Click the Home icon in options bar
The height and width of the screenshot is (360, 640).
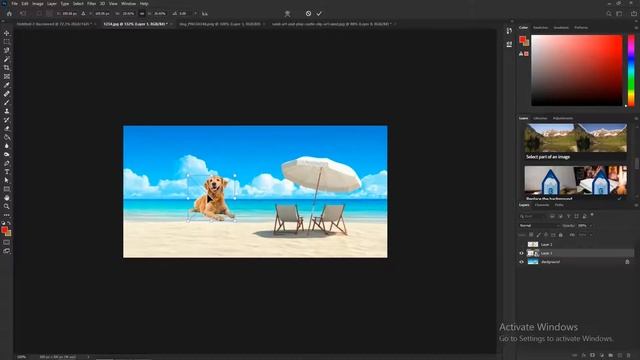pos(9,13)
